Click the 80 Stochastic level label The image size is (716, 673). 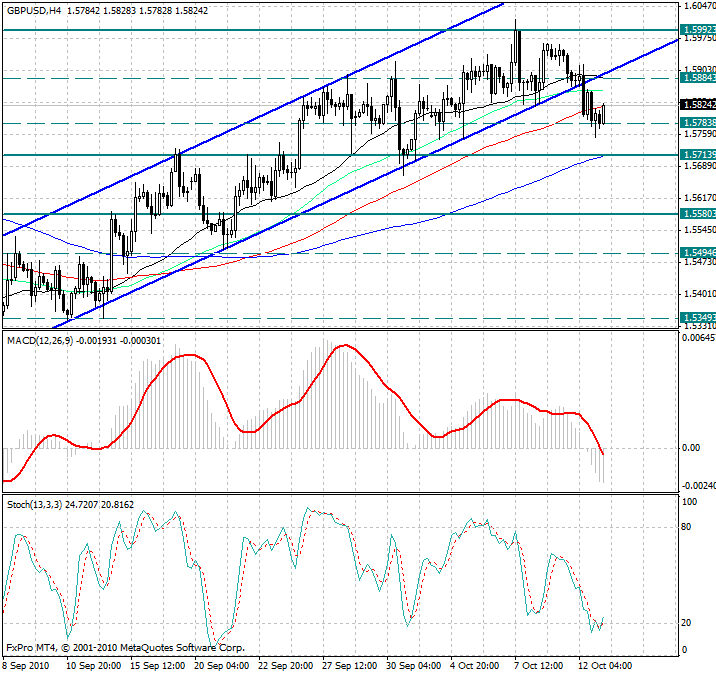(x=686, y=527)
